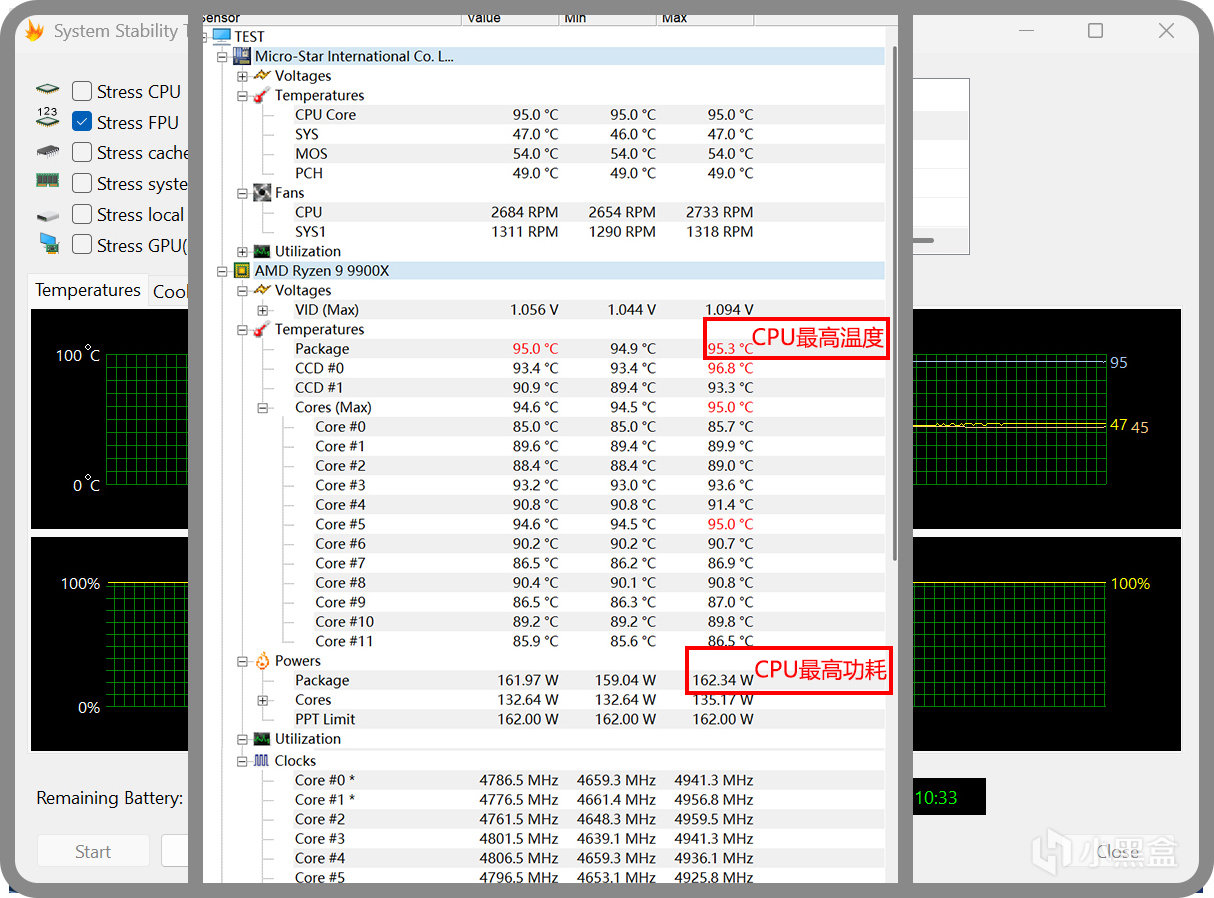The image size is (1214, 898).
Task: Collapse the Cores (Max) temperature list
Action: [x=262, y=407]
